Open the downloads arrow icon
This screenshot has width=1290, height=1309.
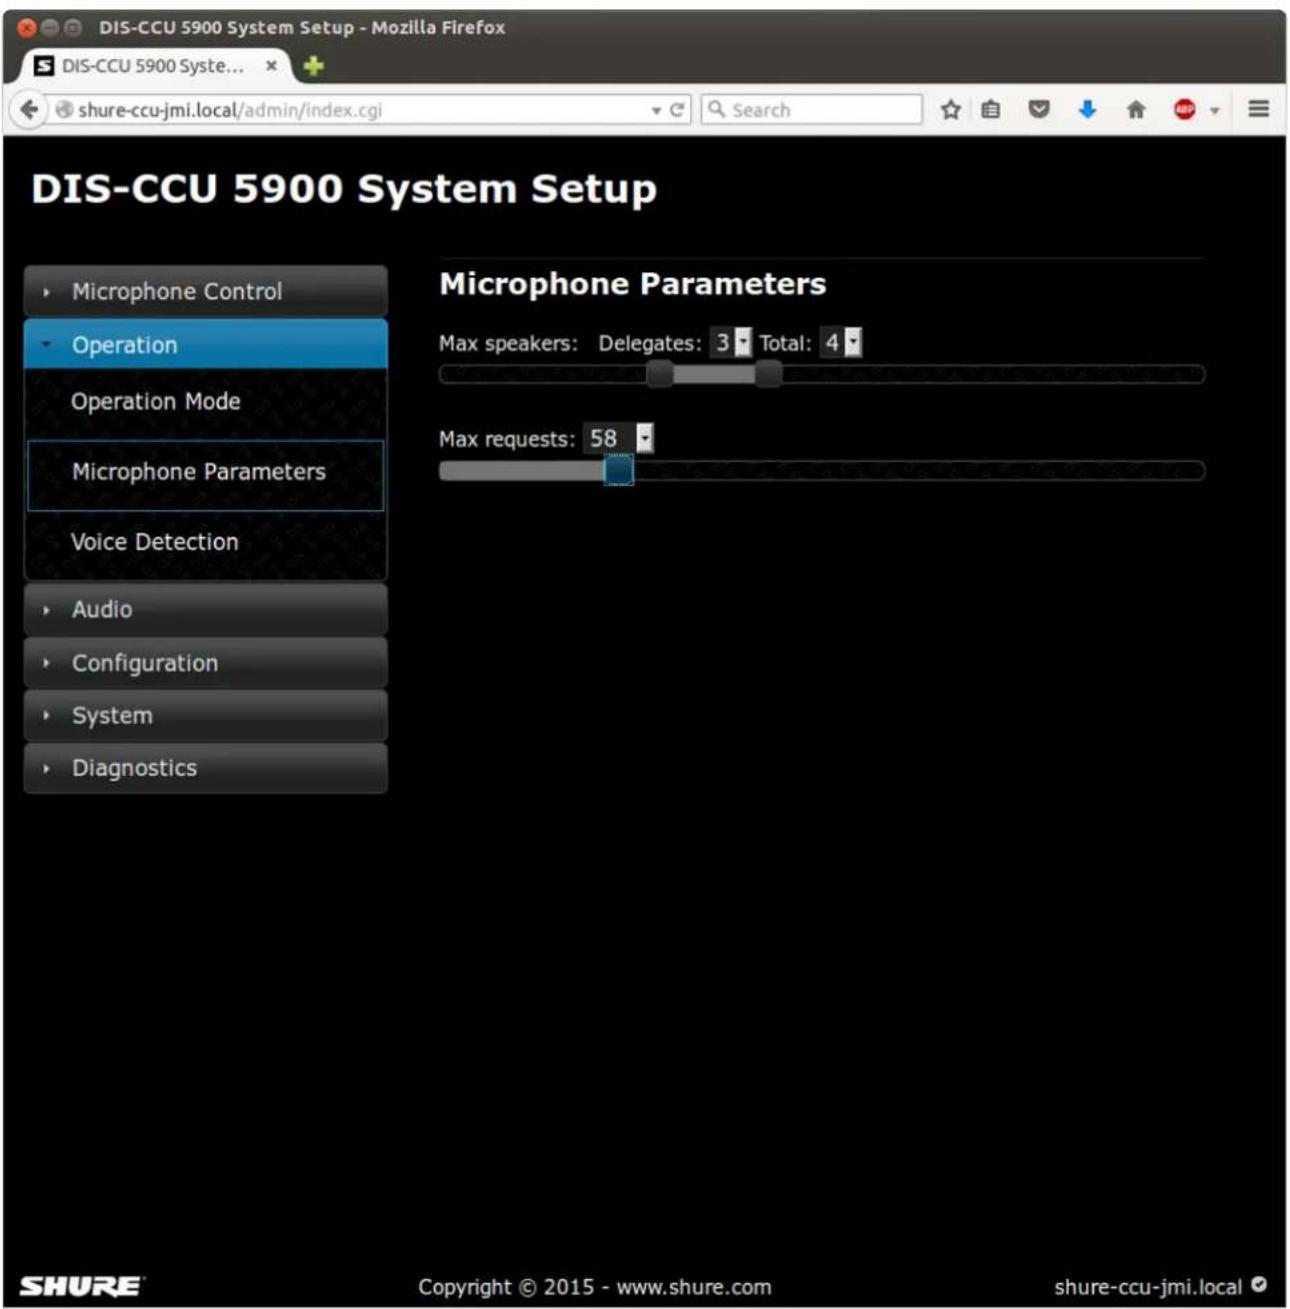coord(1087,110)
